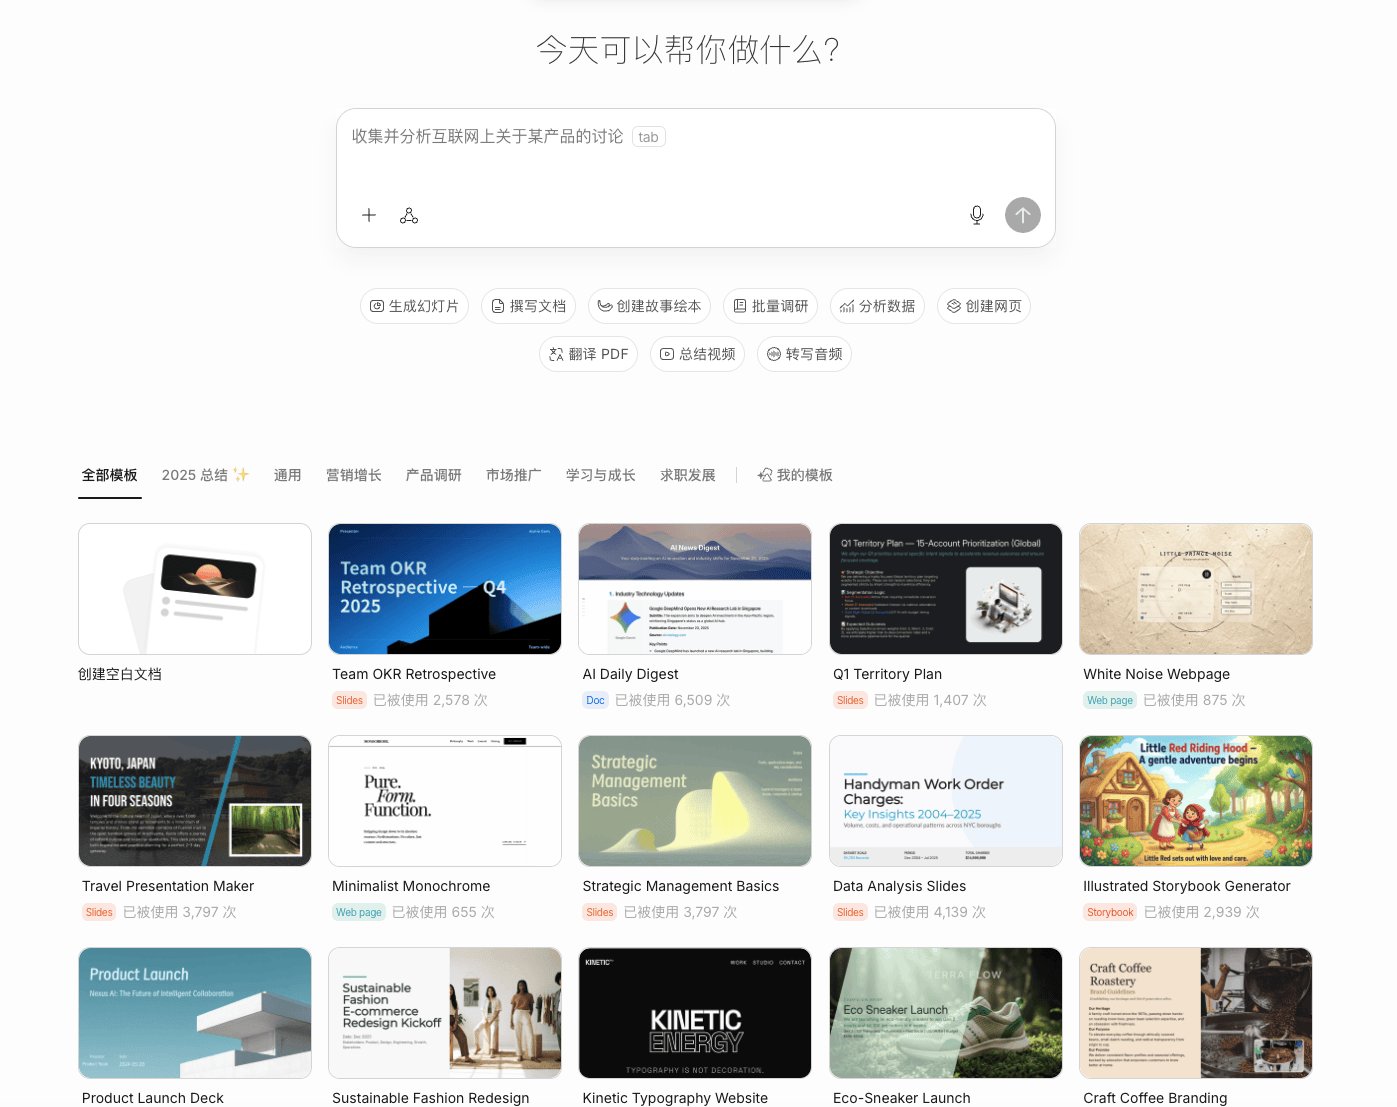Select the 创建故事绘本 quick action
Viewport: 1397px width, 1107px height.
pos(649,306)
